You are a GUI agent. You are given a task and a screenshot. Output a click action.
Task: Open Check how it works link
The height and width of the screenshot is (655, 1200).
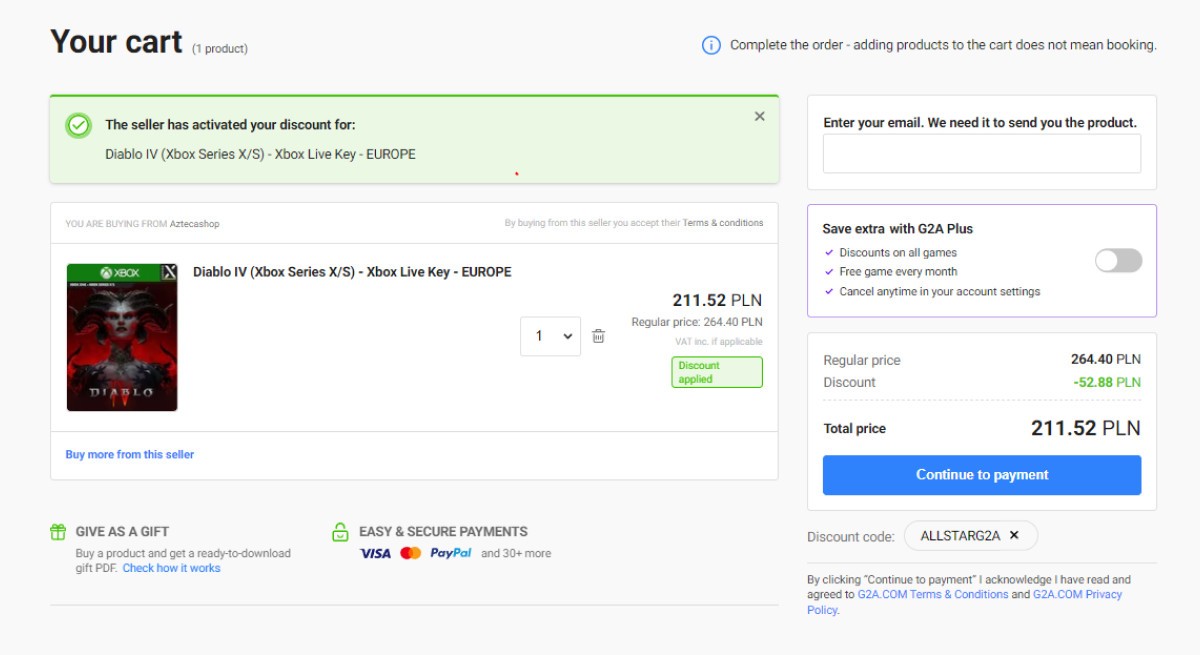[x=171, y=568]
